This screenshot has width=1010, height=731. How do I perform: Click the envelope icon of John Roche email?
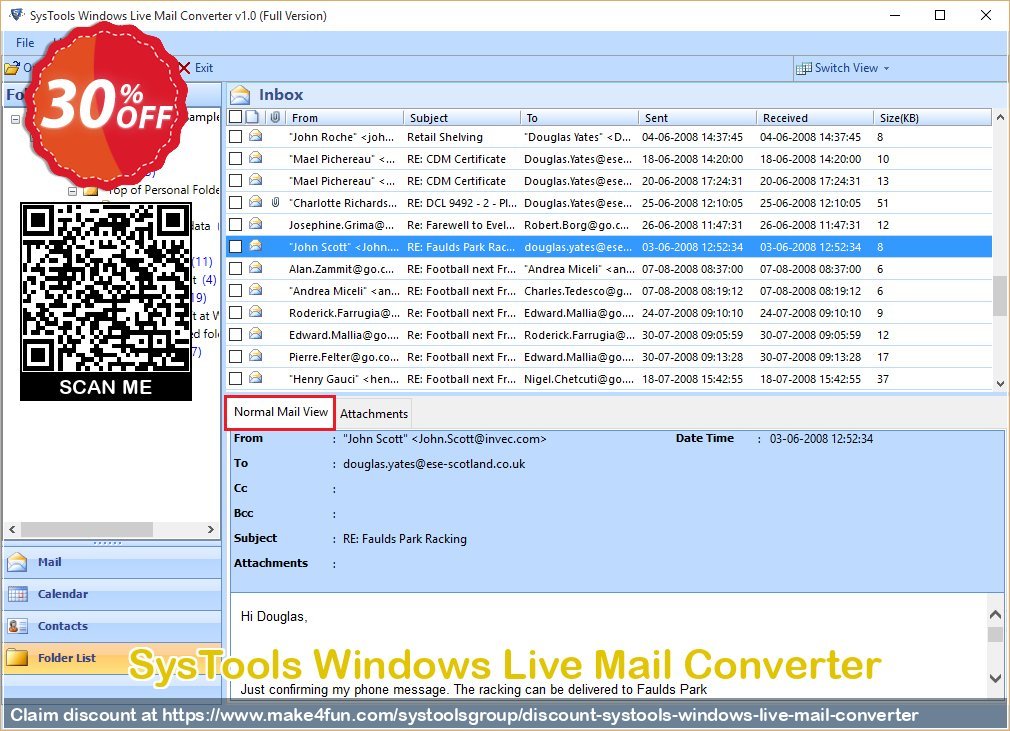coord(256,137)
